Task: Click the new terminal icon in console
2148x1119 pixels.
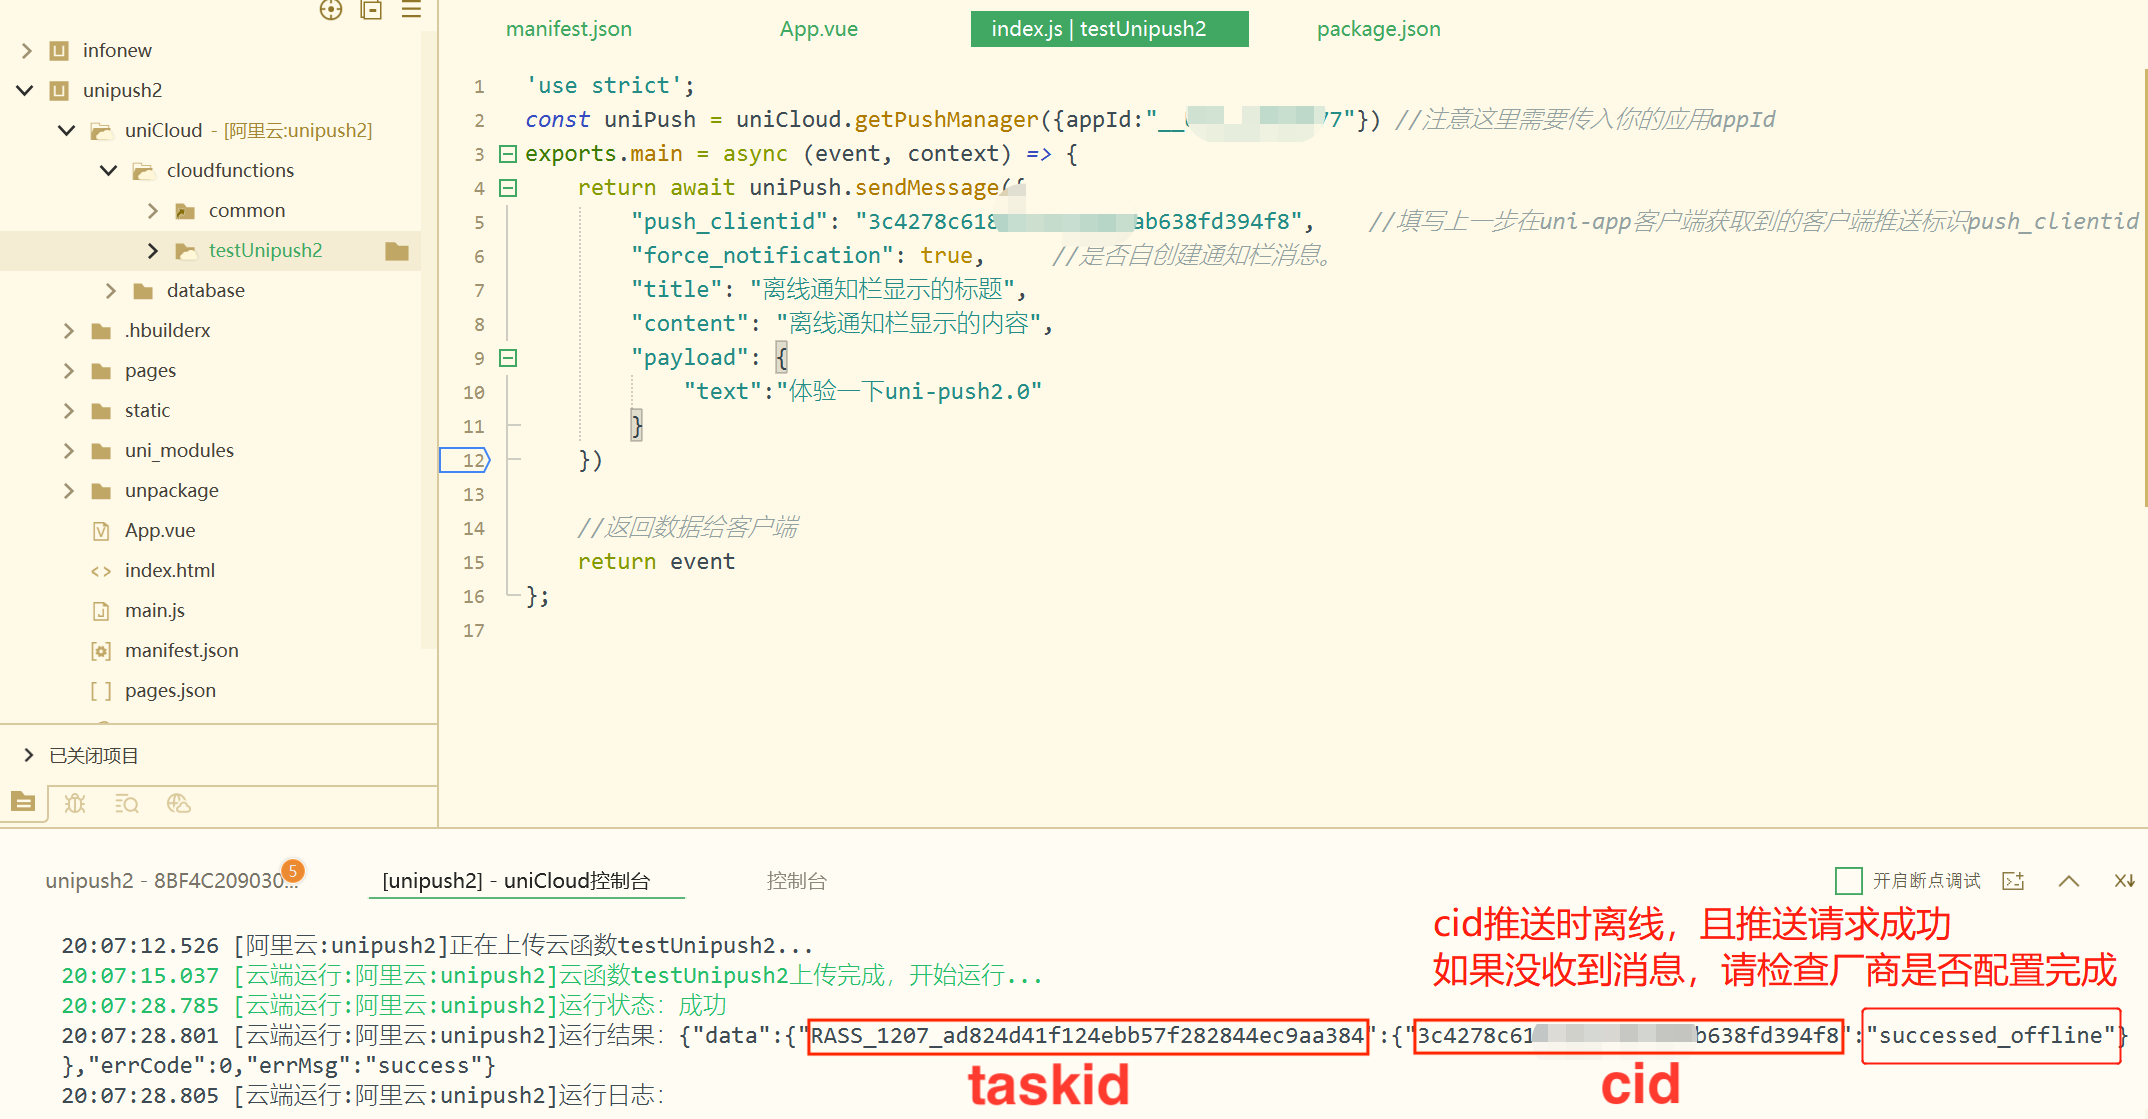Action: (2013, 881)
